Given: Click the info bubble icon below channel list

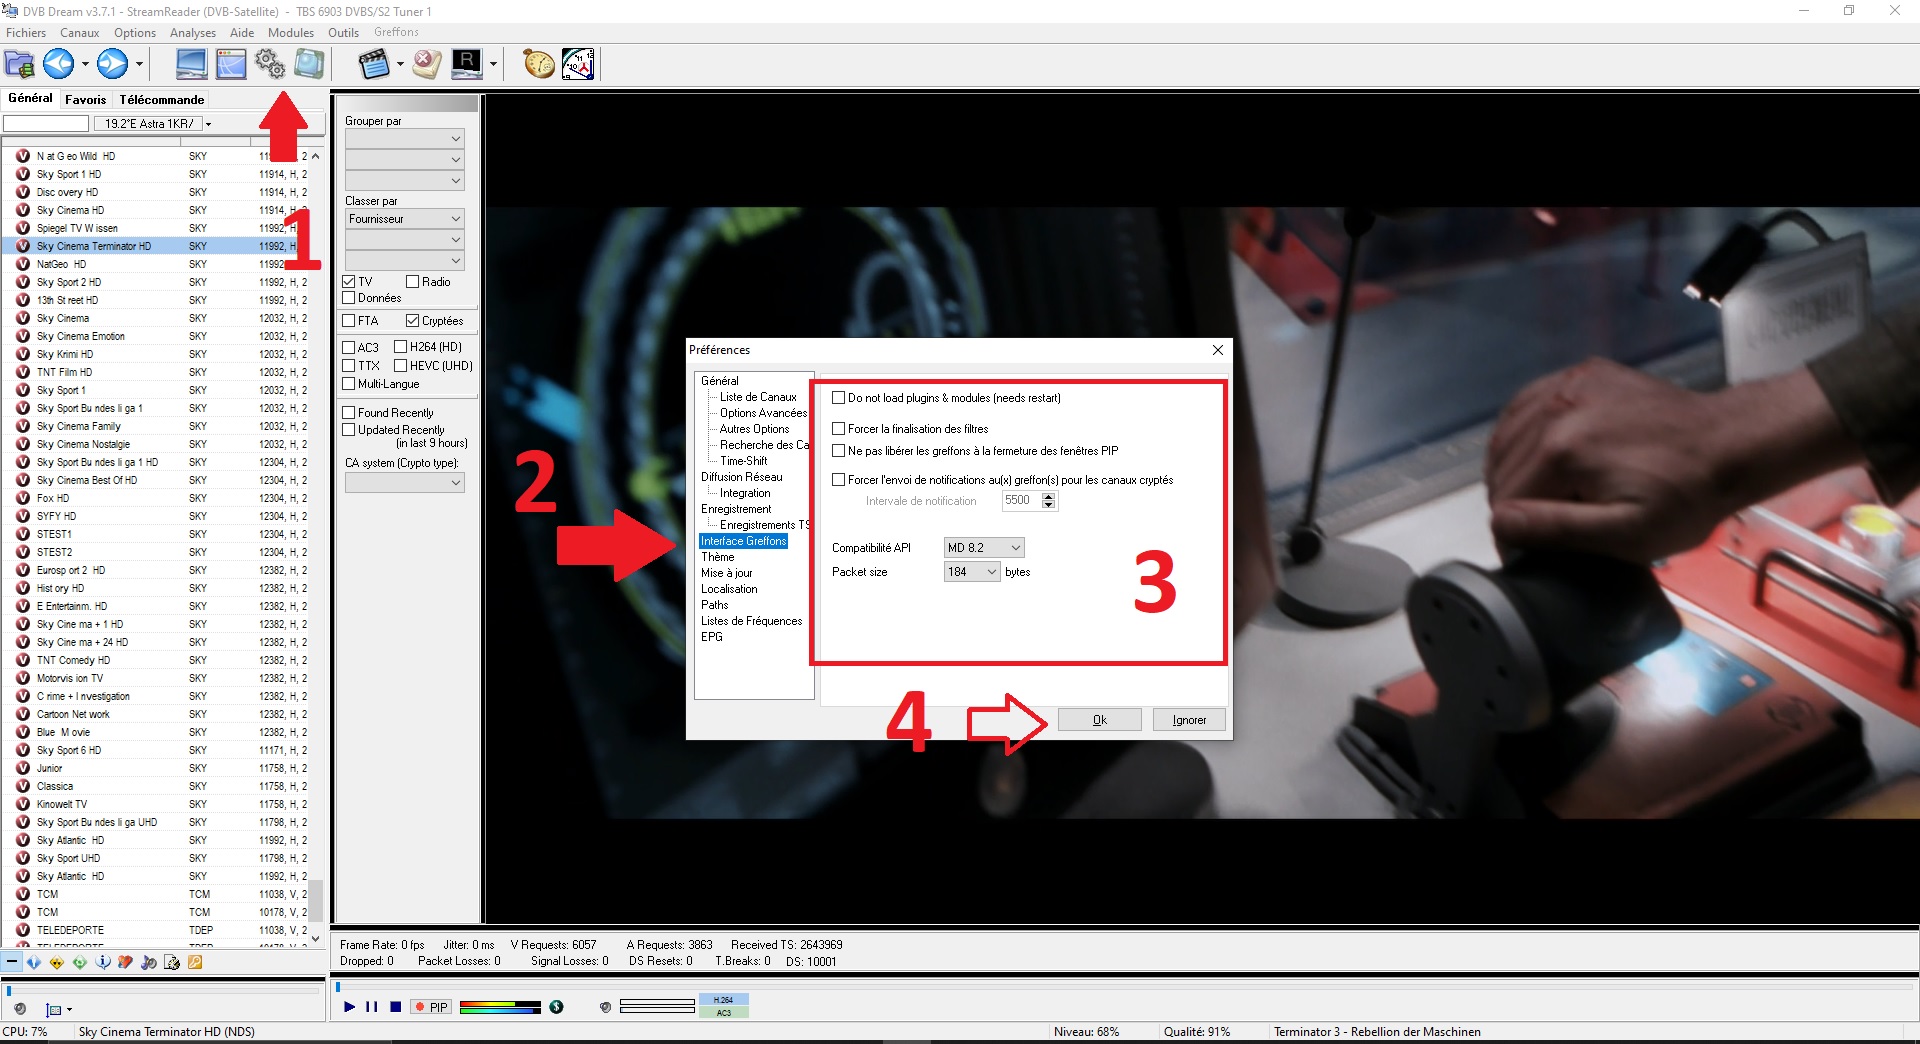Looking at the screenshot, I should point(103,962).
